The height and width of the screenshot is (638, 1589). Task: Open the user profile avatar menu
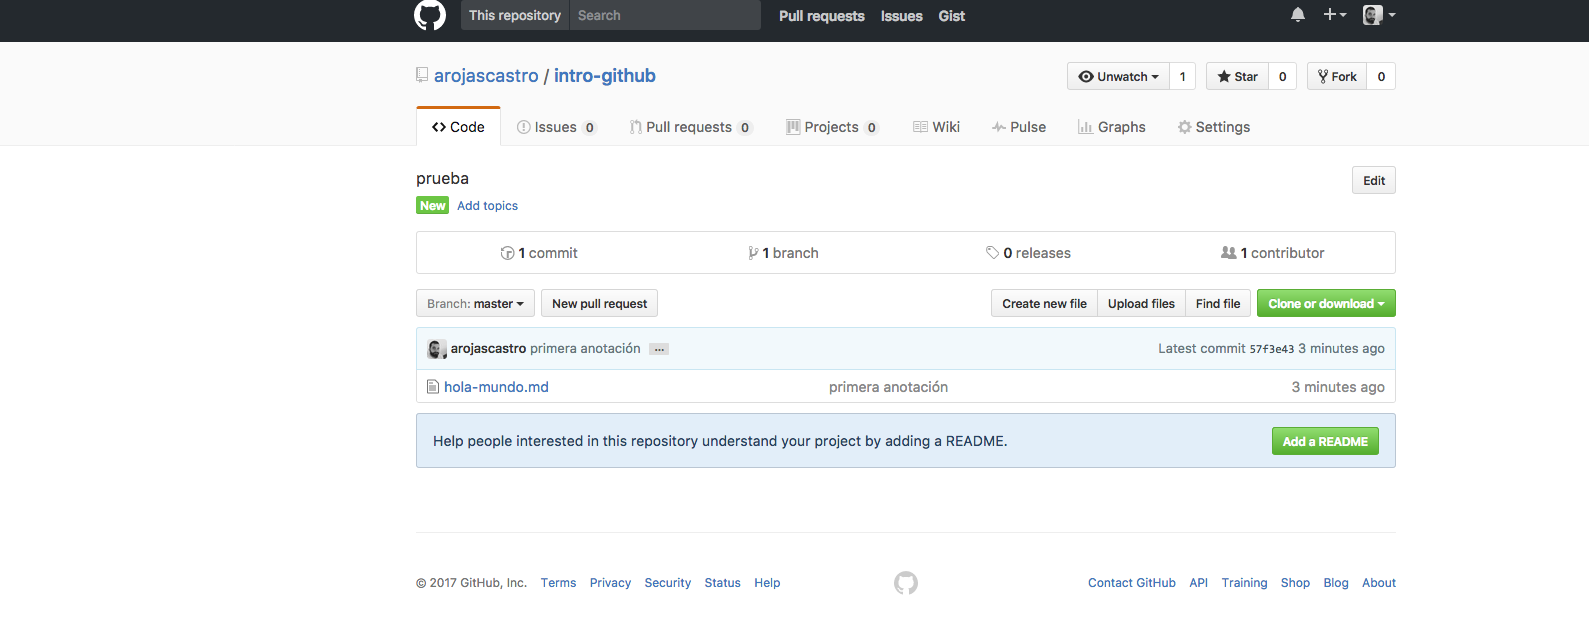click(x=1379, y=15)
